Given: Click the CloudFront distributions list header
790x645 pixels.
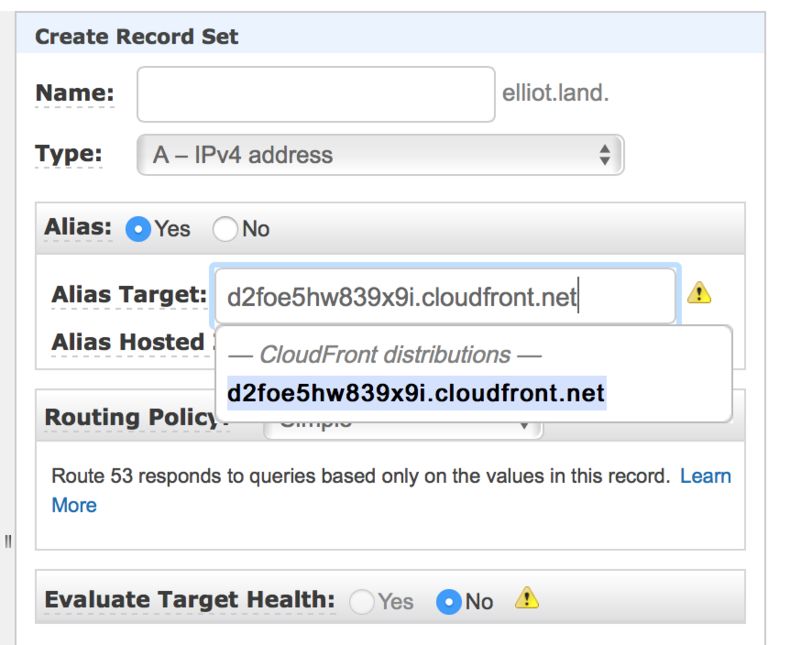Looking at the screenshot, I should point(384,354).
